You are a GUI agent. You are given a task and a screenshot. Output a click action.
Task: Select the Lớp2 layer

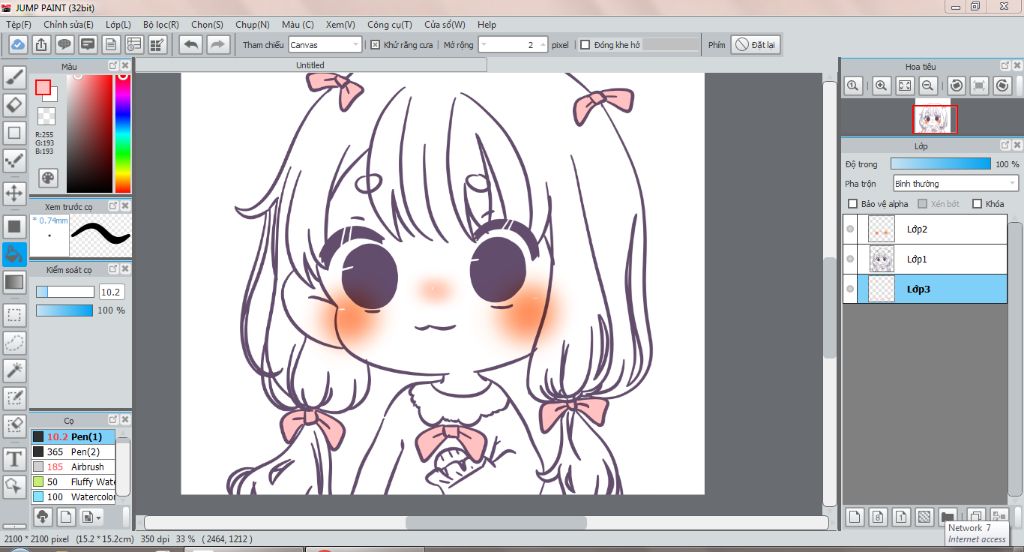932,229
